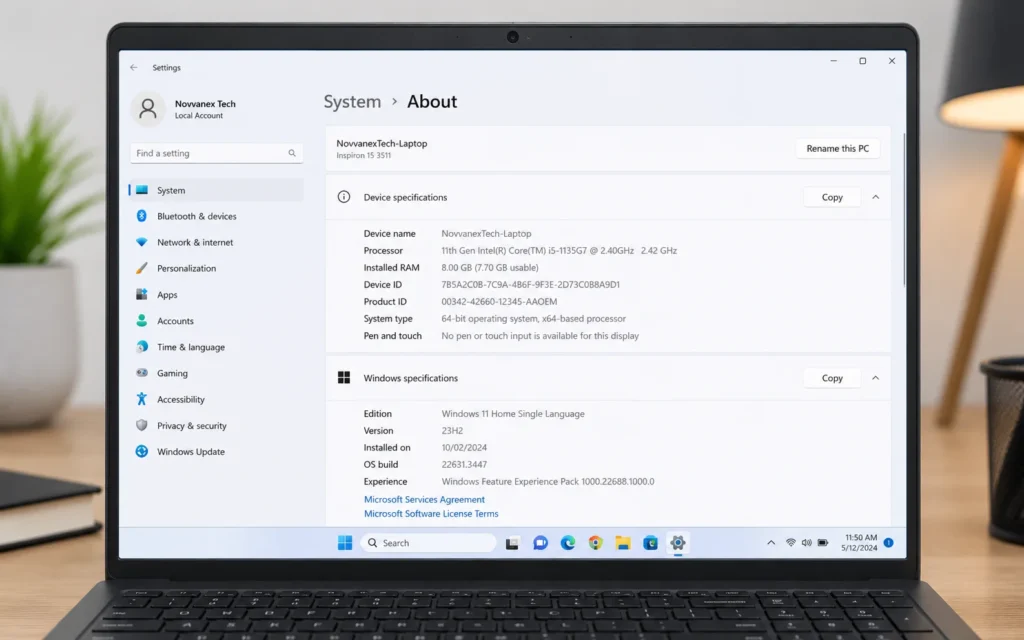This screenshot has height=640, width=1024.
Task: Click the Device specifications info icon
Action: coord(344,197)
